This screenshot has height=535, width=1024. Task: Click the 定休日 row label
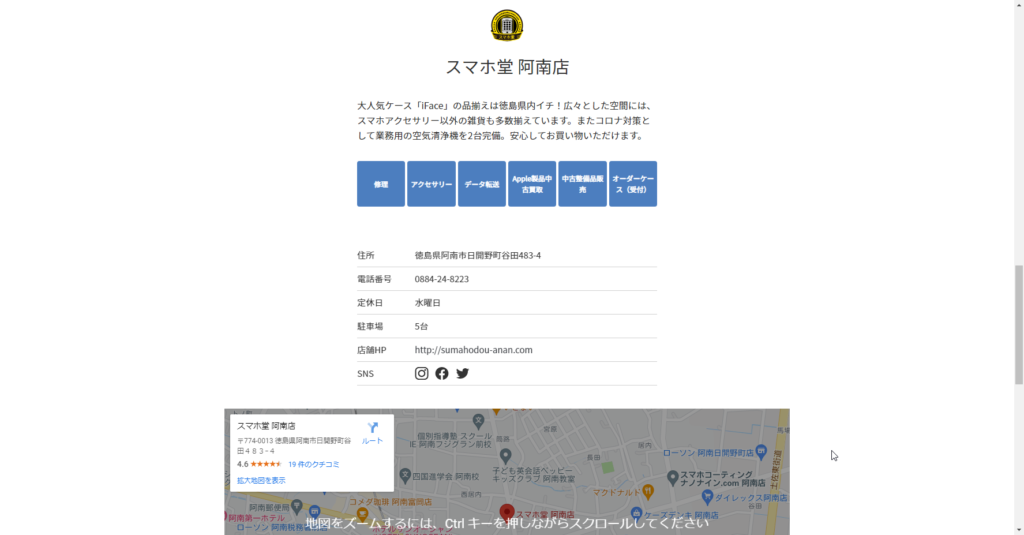(x=370, y=303)
